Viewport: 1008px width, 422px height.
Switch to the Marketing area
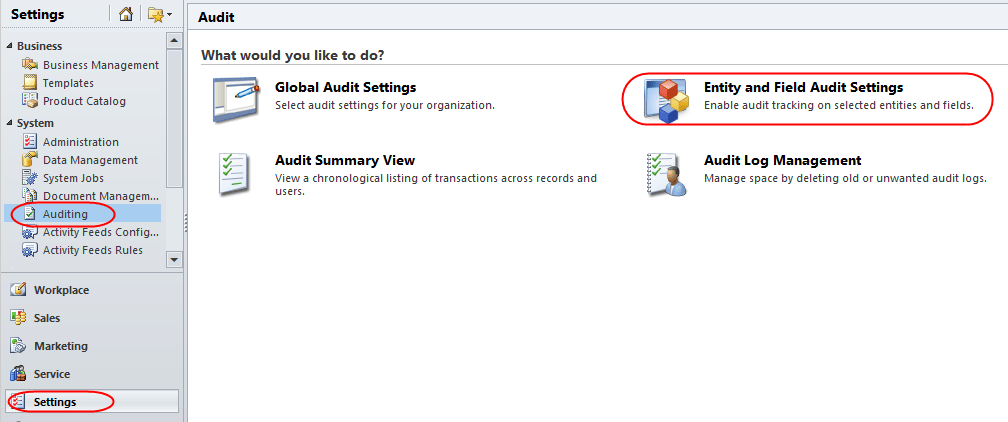tap(60, 346)
